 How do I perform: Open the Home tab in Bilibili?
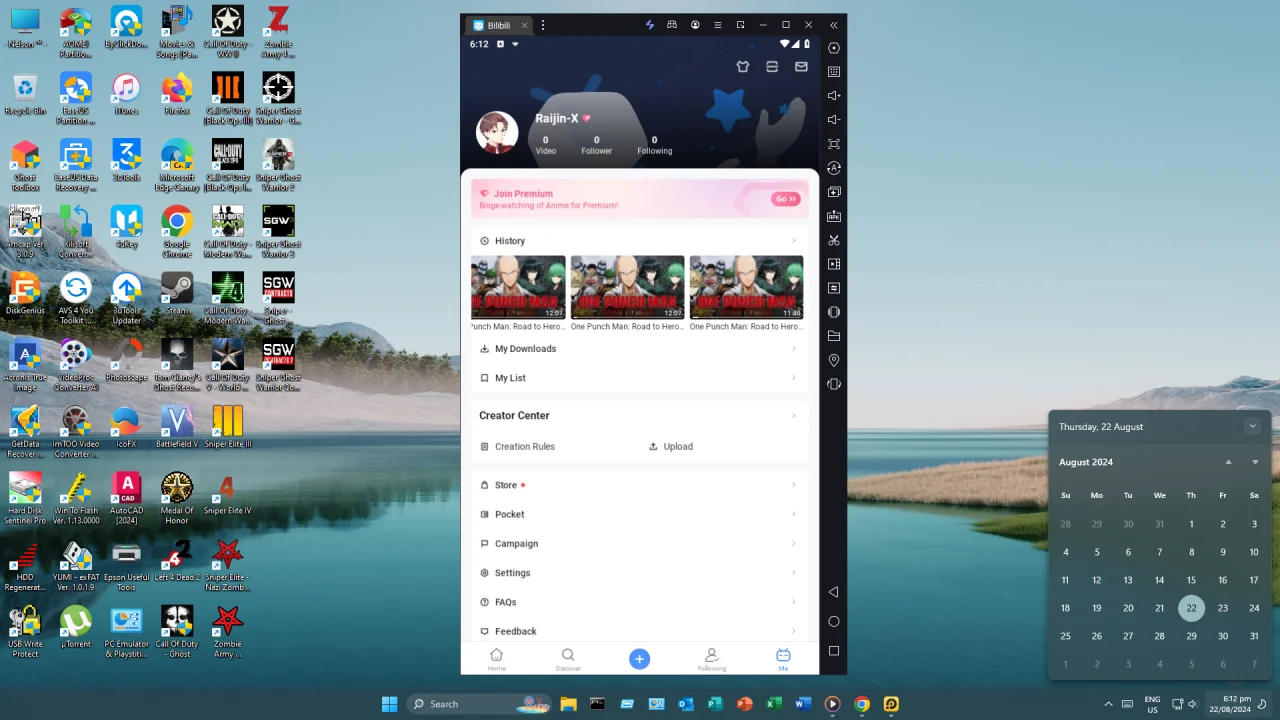pyautogui.click(x=496, y=659)
